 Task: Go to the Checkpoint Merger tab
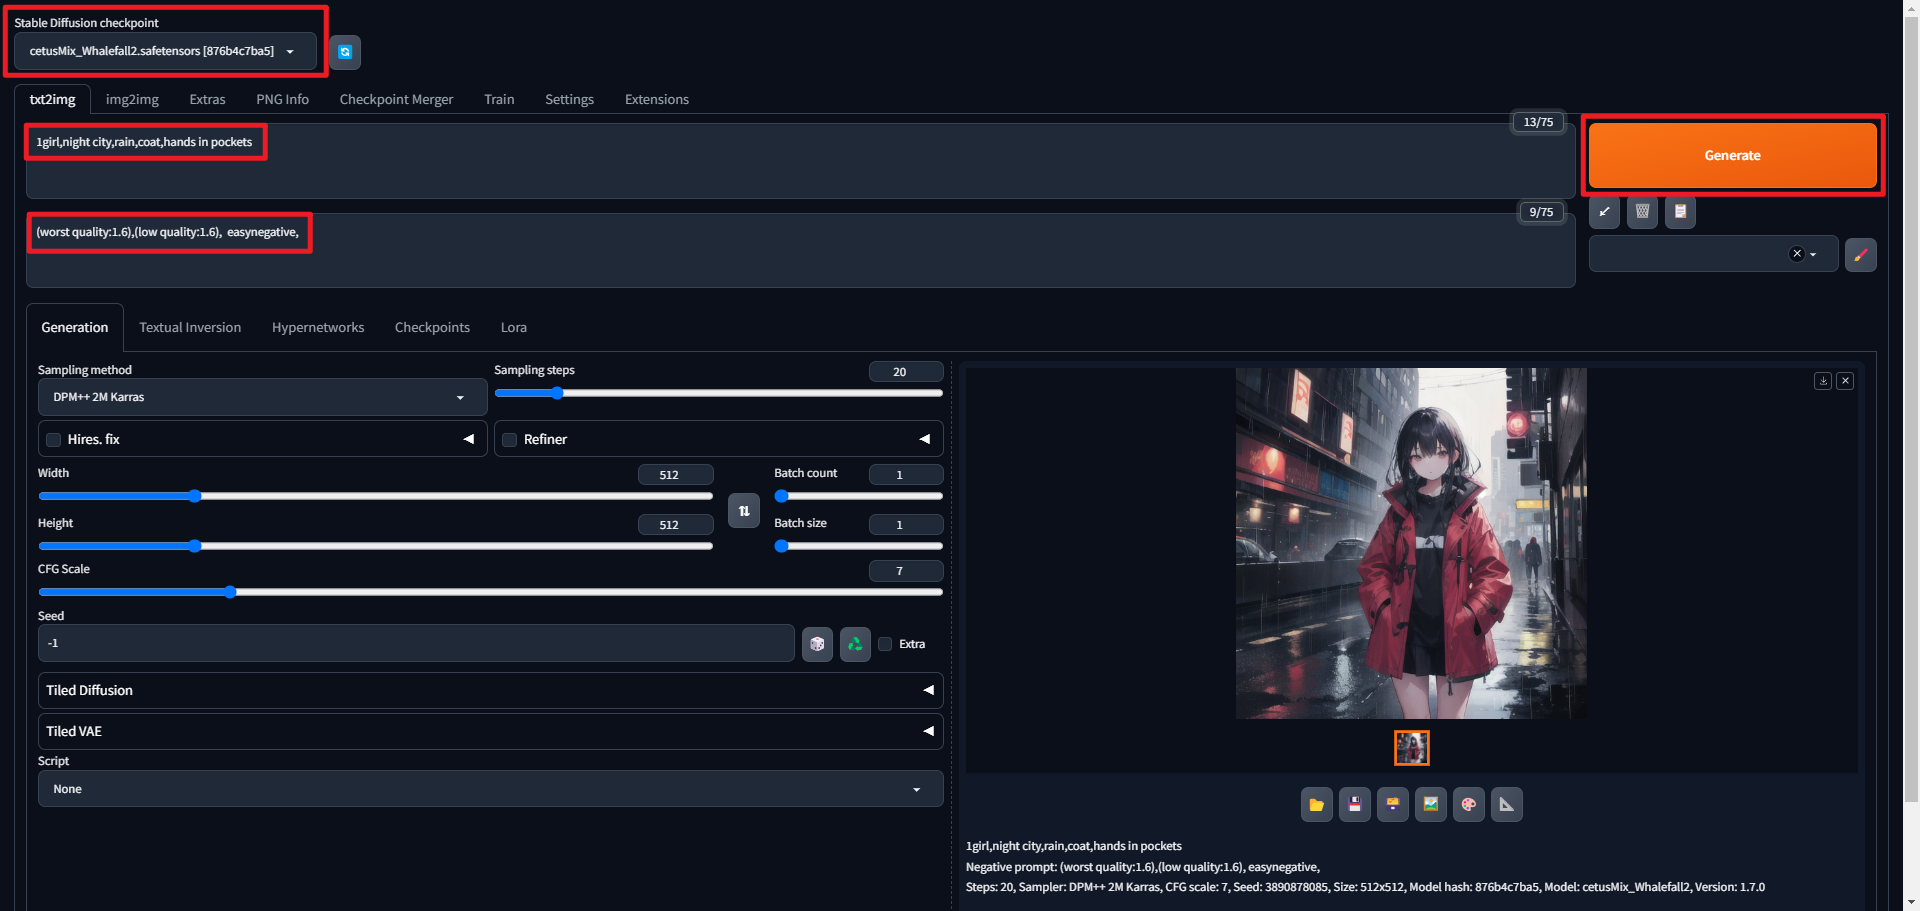(x=396, y=99)
